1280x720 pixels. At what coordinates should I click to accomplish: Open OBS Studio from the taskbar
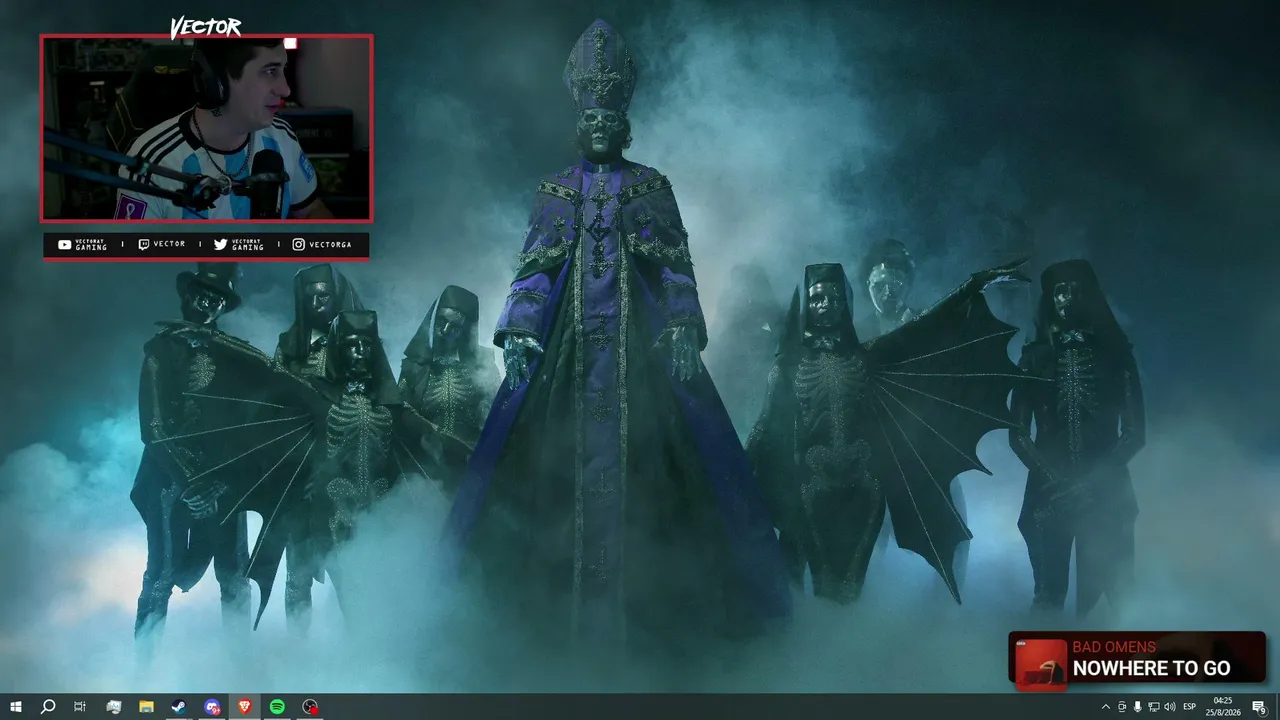pos(310,707)
